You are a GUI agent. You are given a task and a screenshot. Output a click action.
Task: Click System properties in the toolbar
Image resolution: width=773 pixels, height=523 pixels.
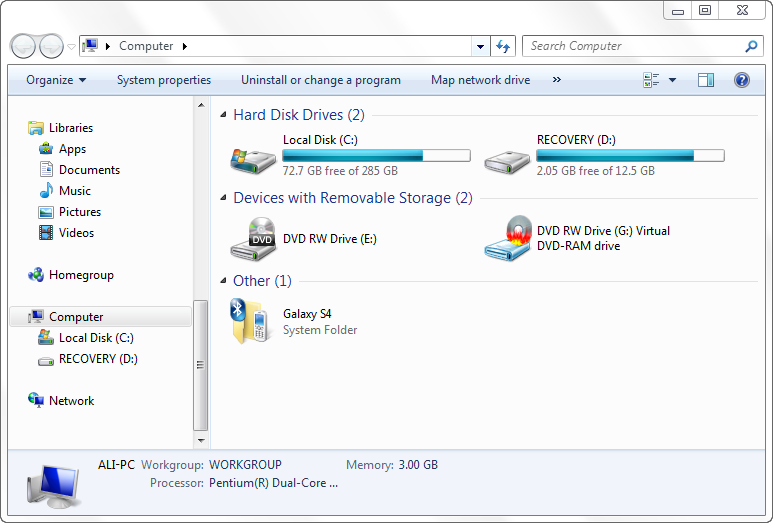pos(164,80)
